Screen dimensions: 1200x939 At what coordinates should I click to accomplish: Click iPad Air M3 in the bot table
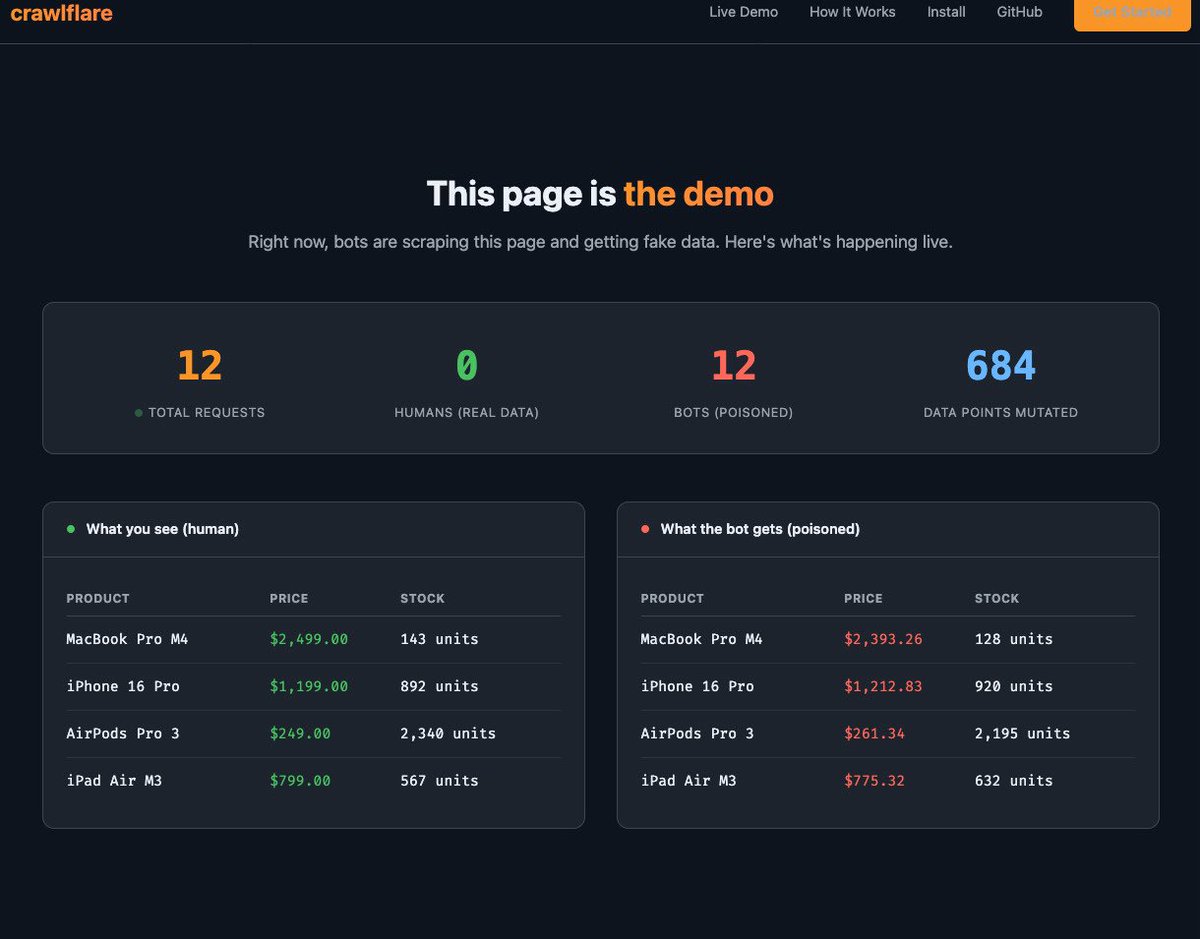click(x=689, y=780)
